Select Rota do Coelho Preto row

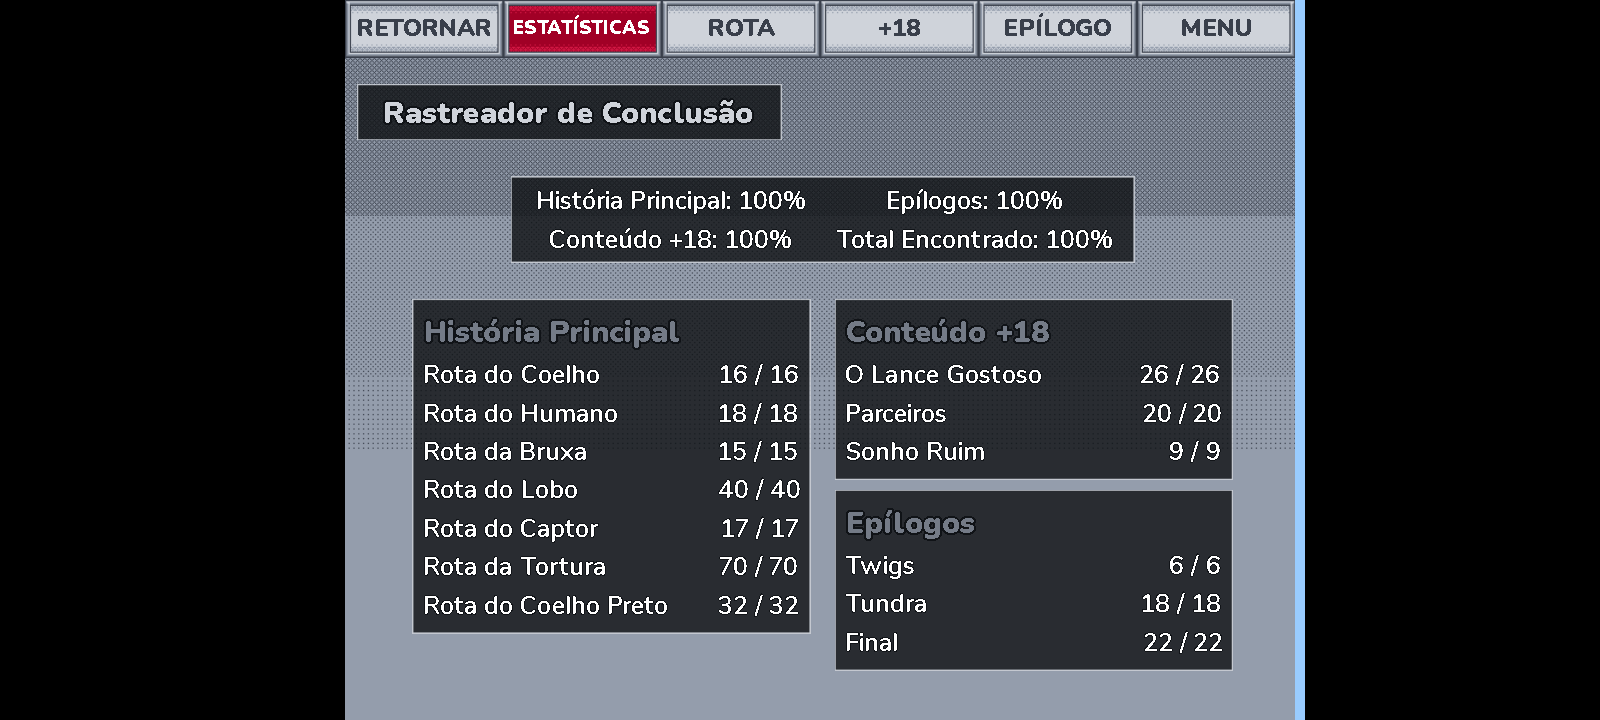611,605
